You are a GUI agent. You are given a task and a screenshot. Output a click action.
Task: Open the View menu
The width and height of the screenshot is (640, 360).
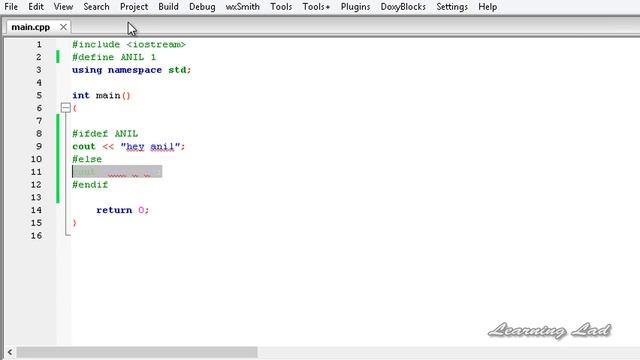(63, 7)
